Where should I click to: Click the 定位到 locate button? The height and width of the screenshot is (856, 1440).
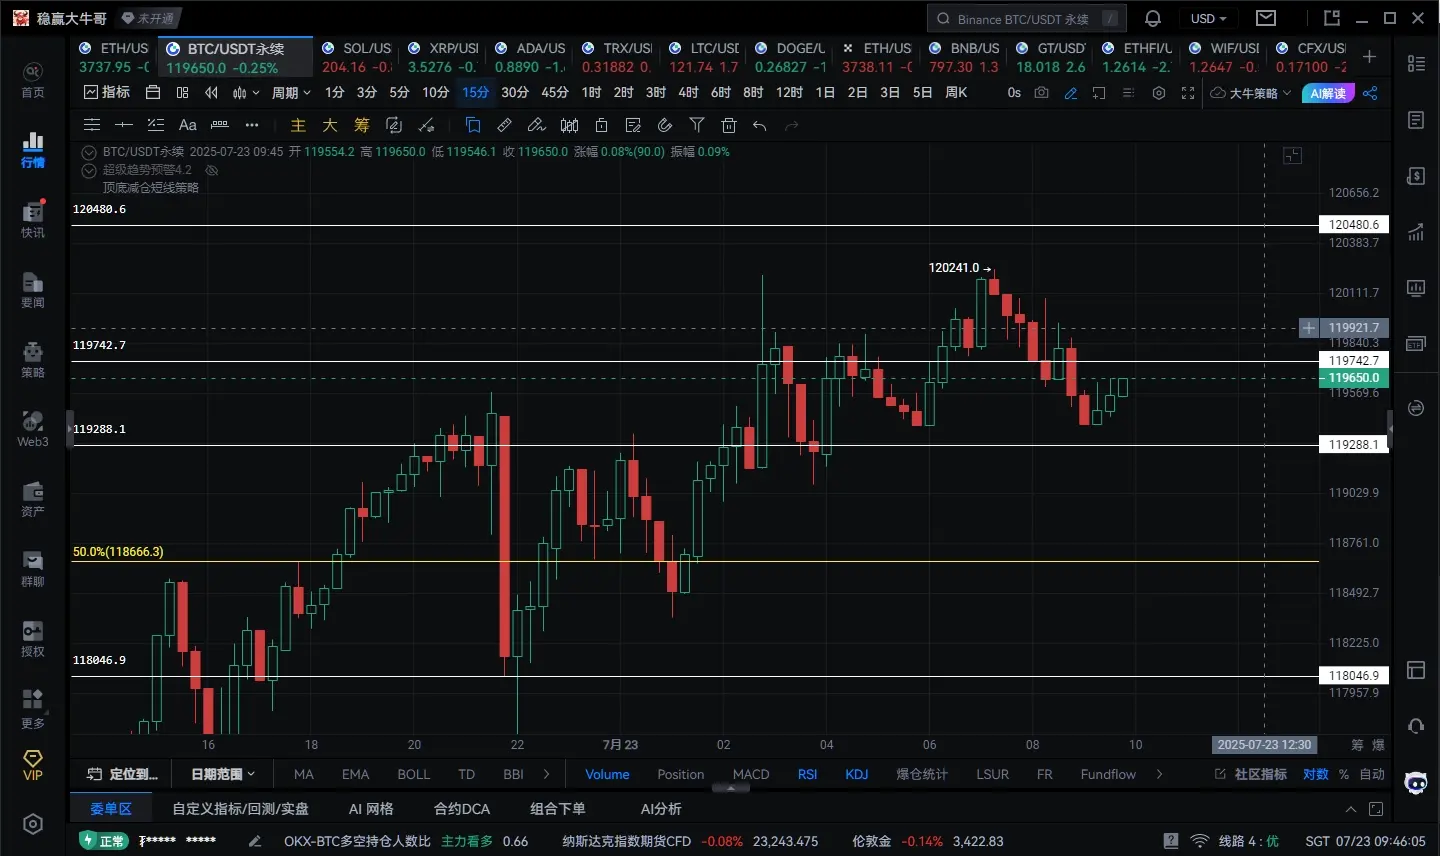pos(123,774)
